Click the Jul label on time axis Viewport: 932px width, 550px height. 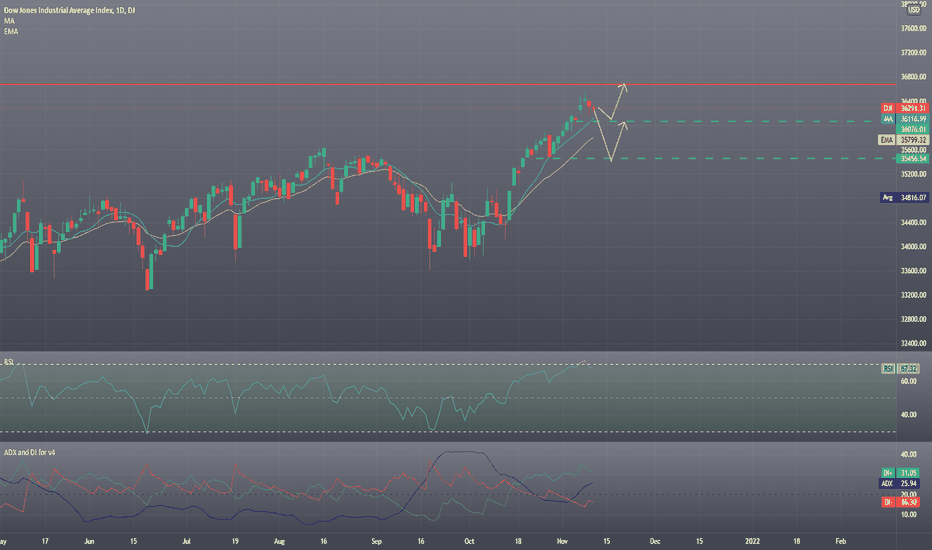[187, 542]
